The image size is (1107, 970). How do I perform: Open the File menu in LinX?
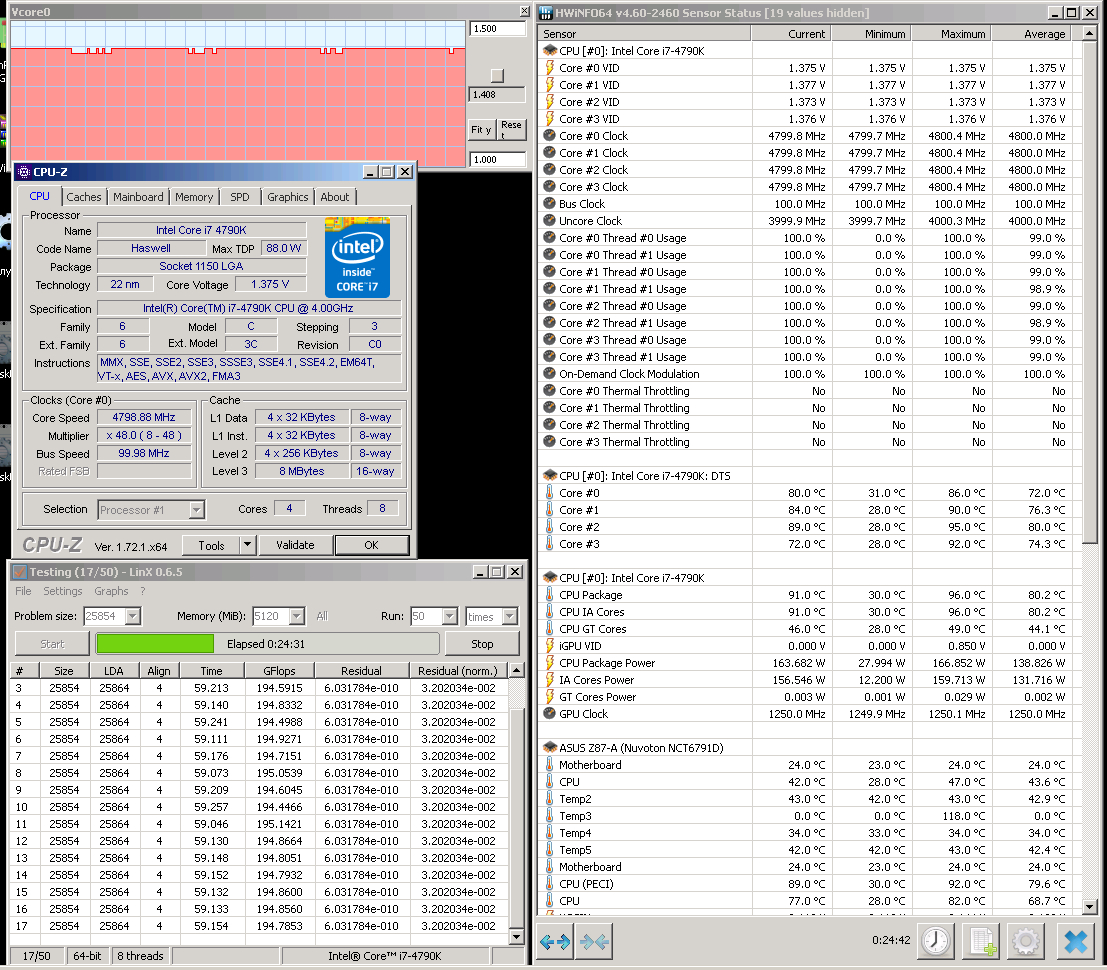pyautogui.click(x=23, y=591)
